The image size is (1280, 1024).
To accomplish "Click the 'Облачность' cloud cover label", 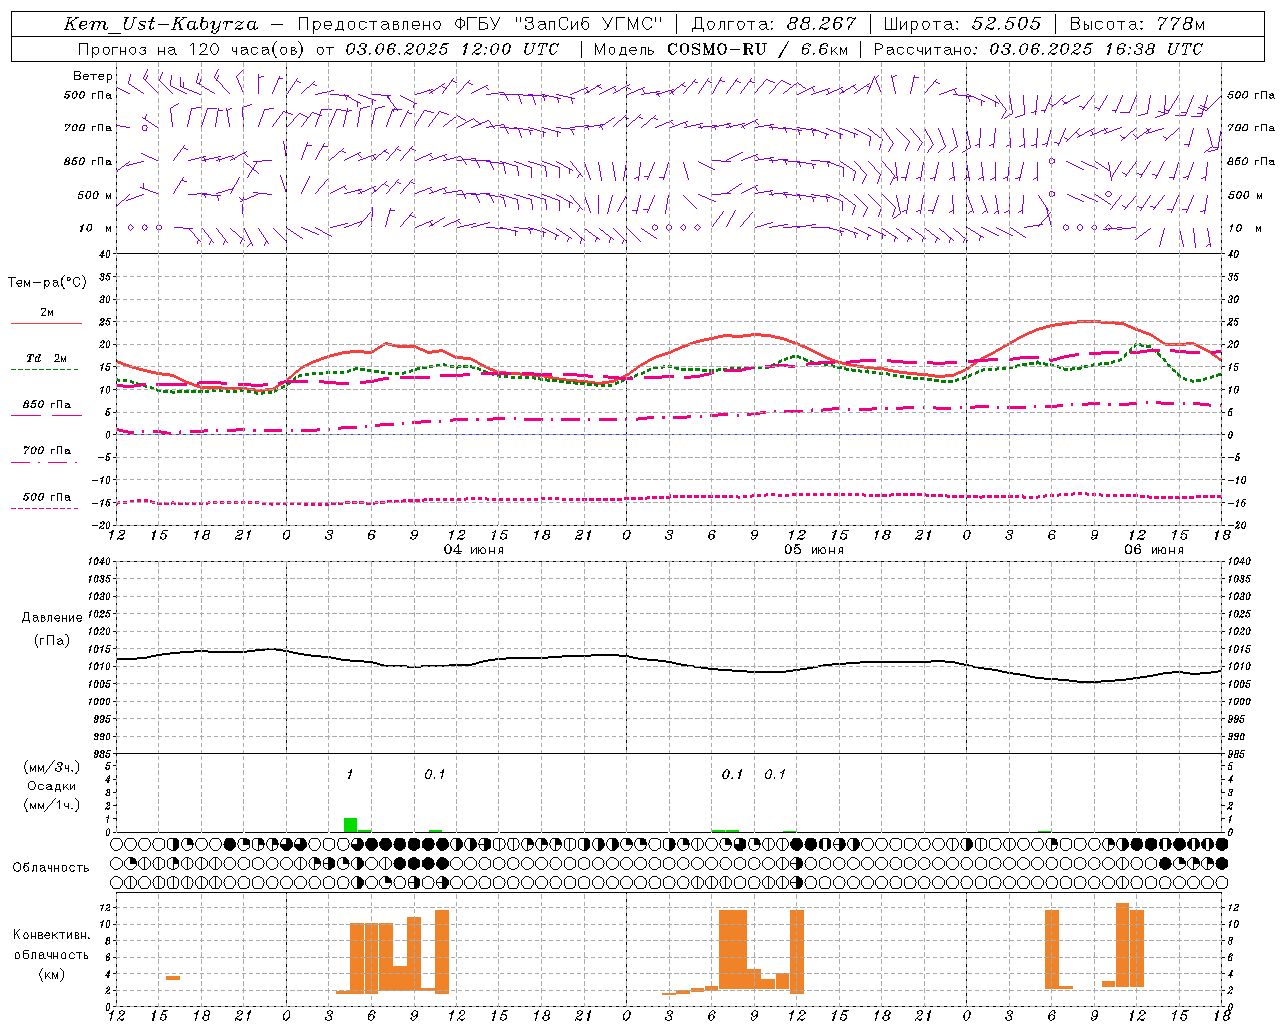I will (51, 868).
